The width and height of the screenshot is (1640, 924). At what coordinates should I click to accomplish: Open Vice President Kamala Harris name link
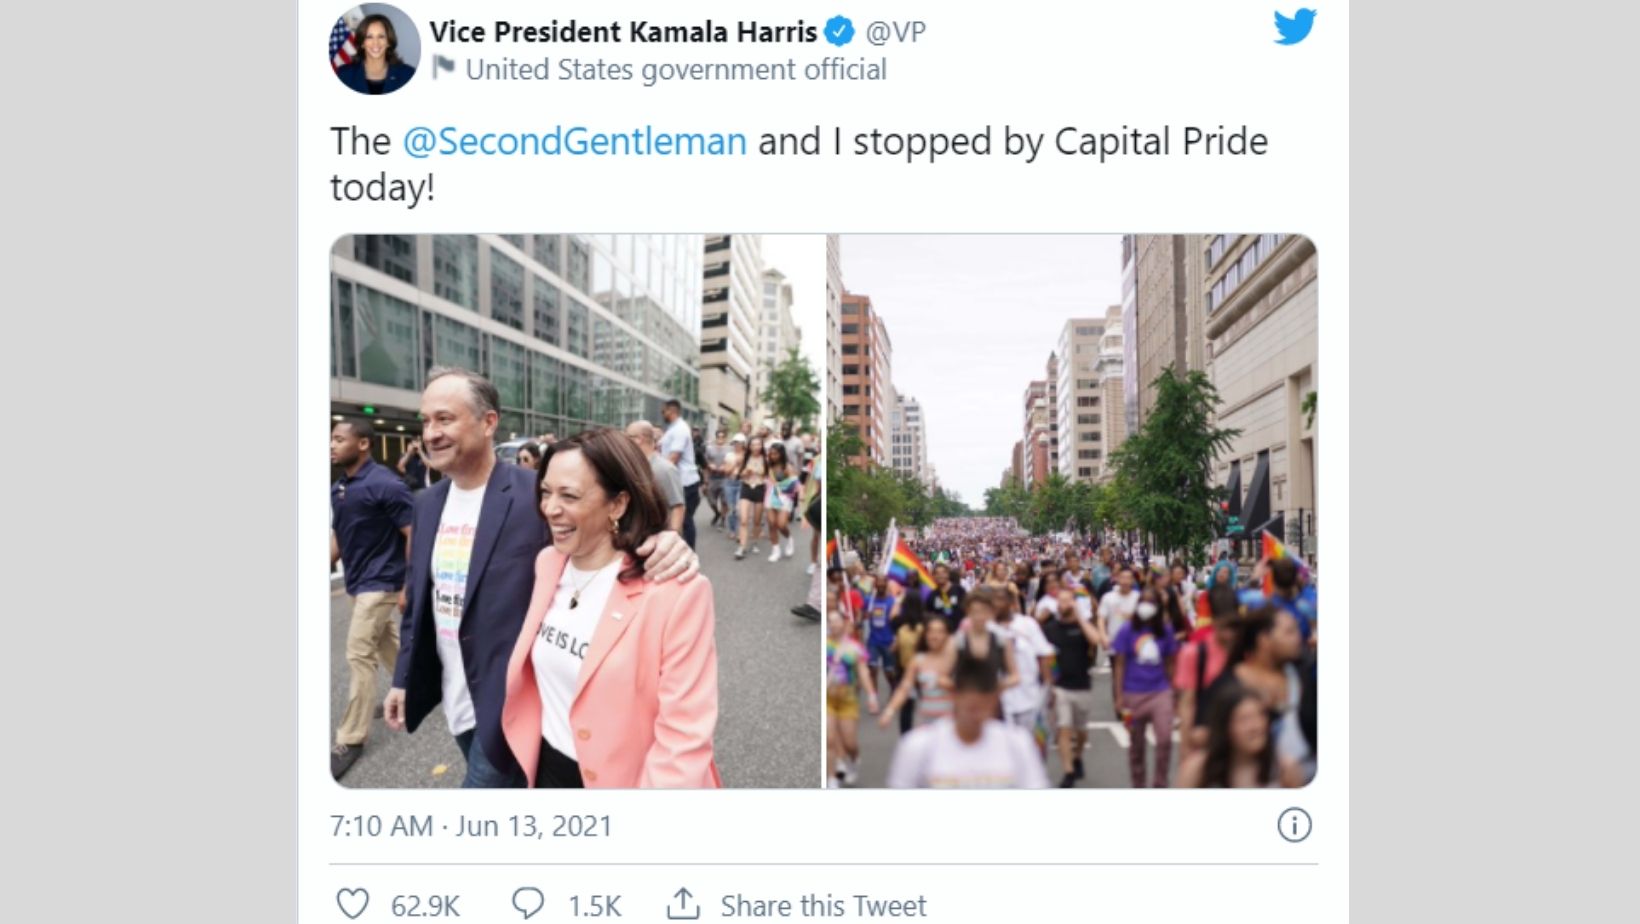pos(623,32)
